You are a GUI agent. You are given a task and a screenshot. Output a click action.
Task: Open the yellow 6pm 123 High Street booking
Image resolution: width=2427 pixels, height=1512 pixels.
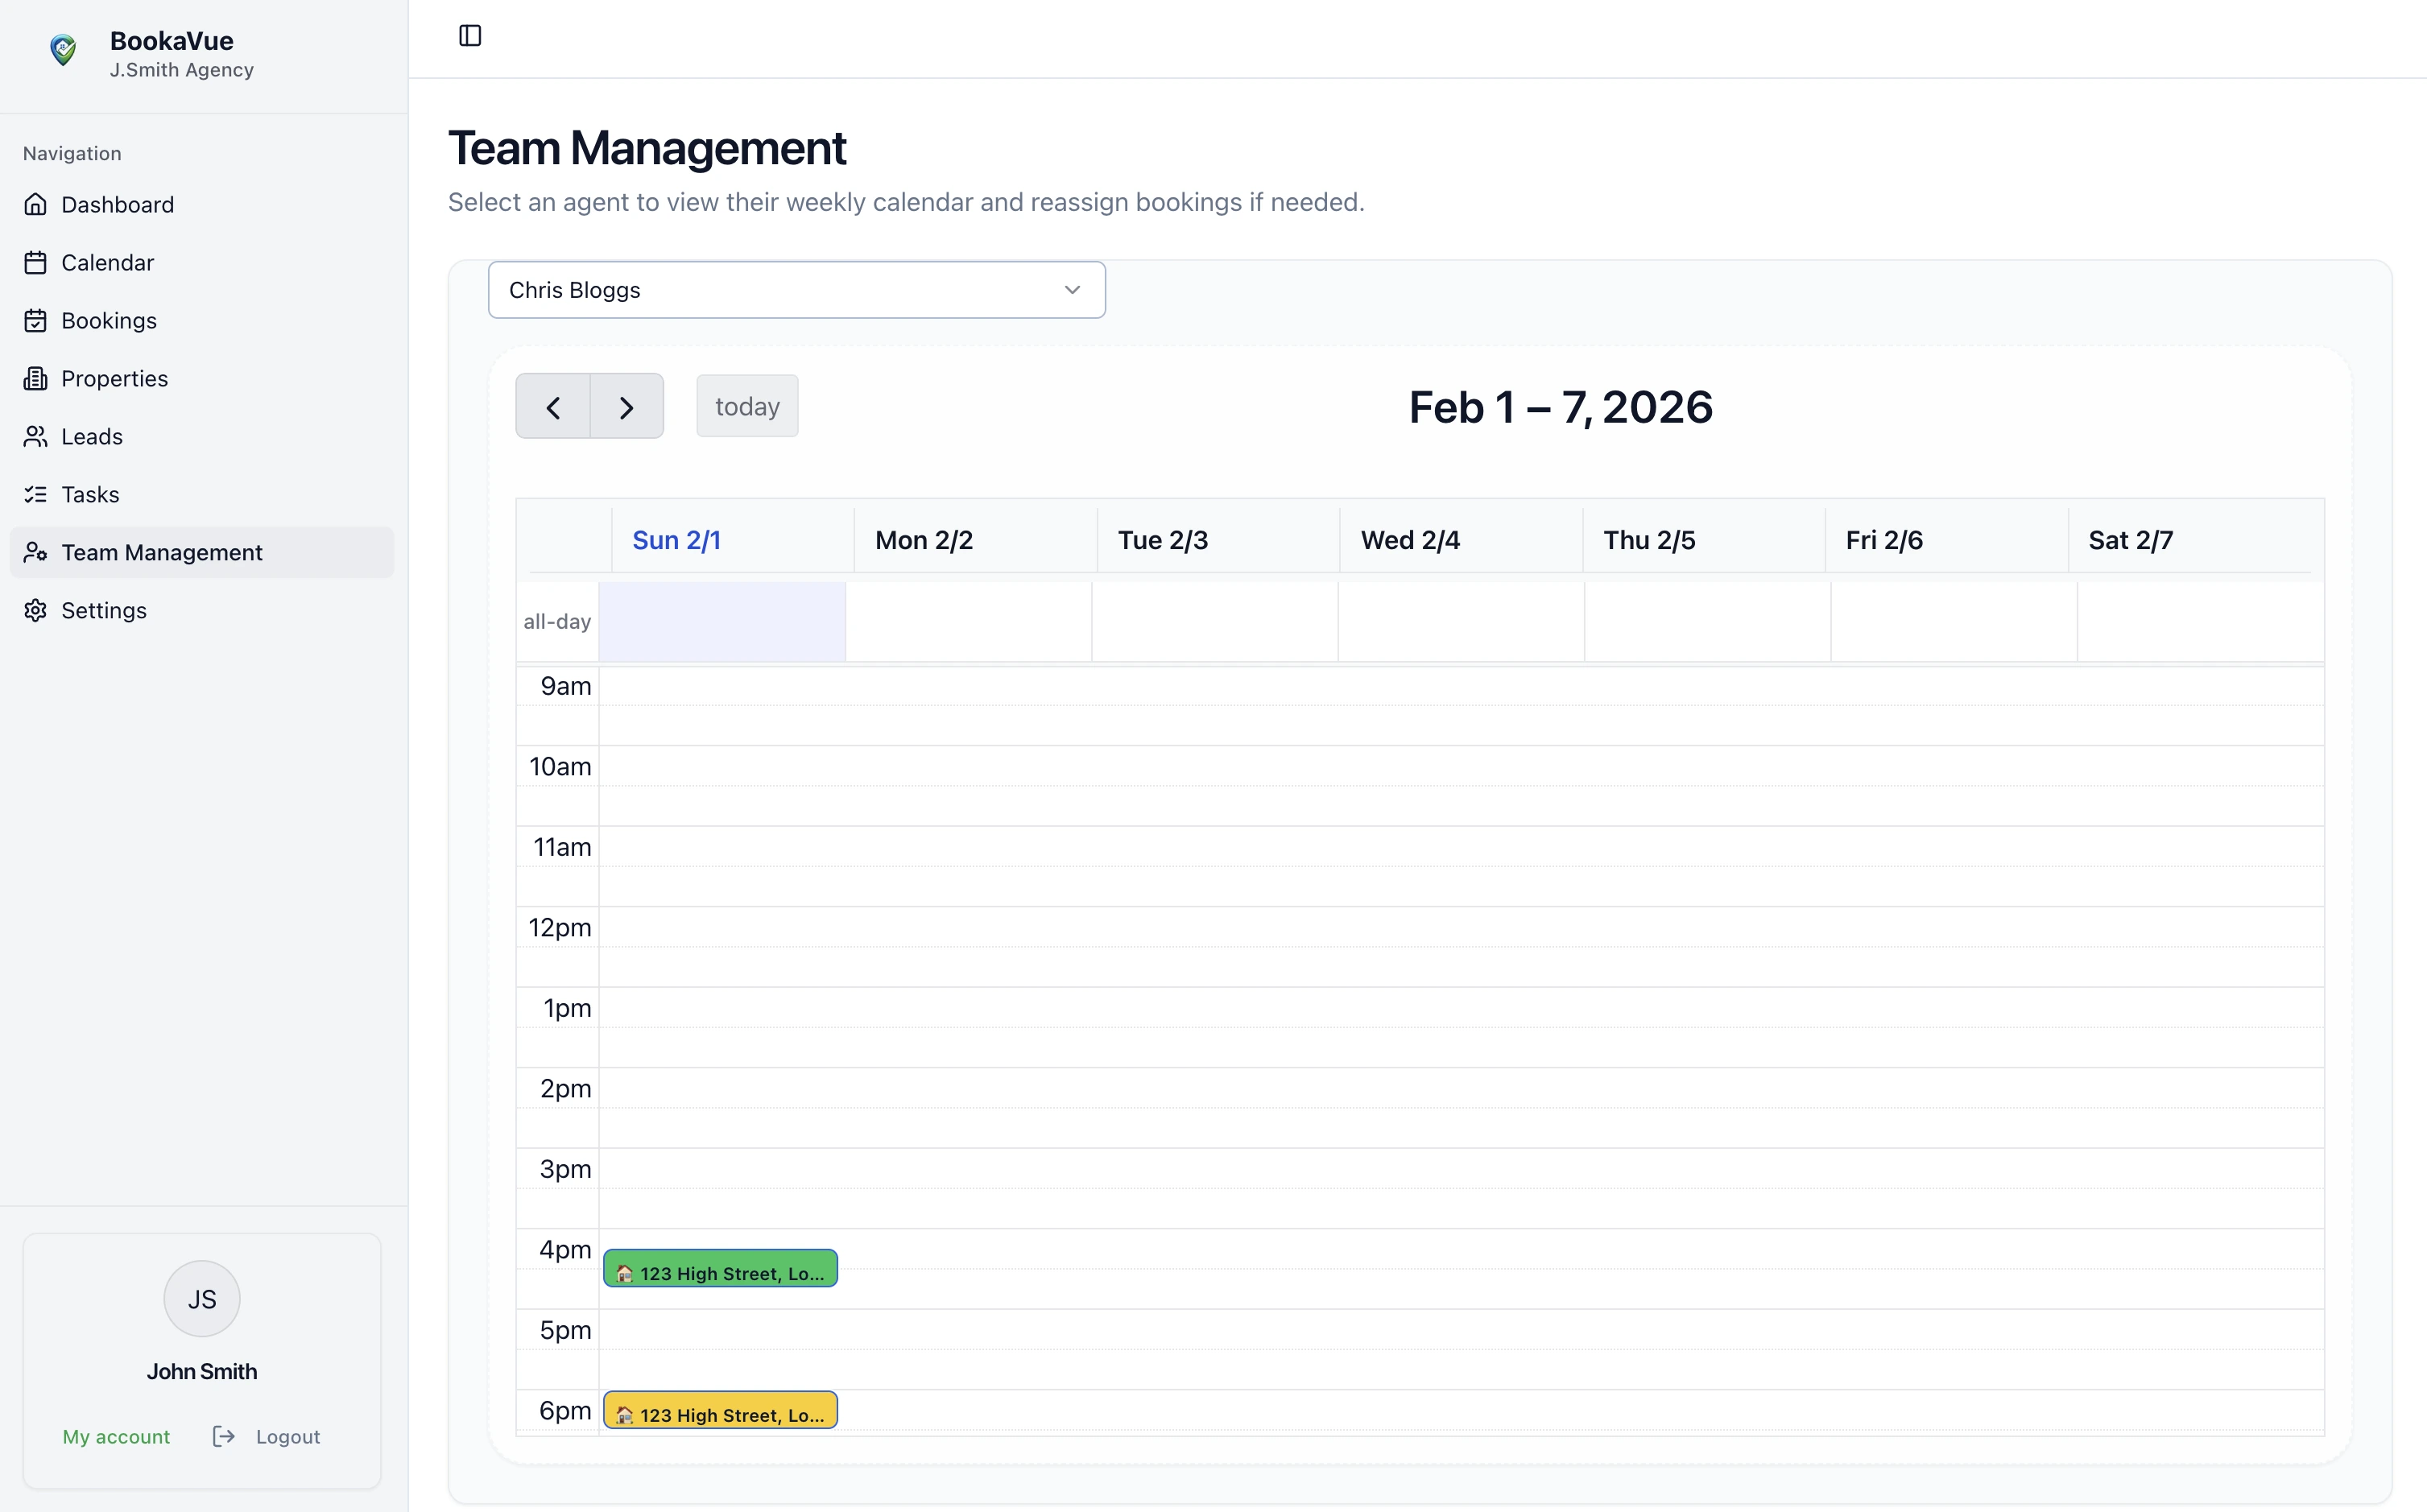(x=720, y=1411)
